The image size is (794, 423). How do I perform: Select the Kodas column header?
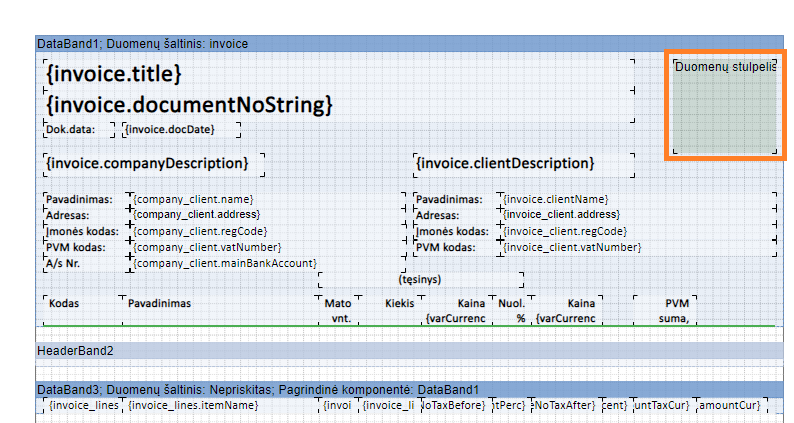pos(65,302)
